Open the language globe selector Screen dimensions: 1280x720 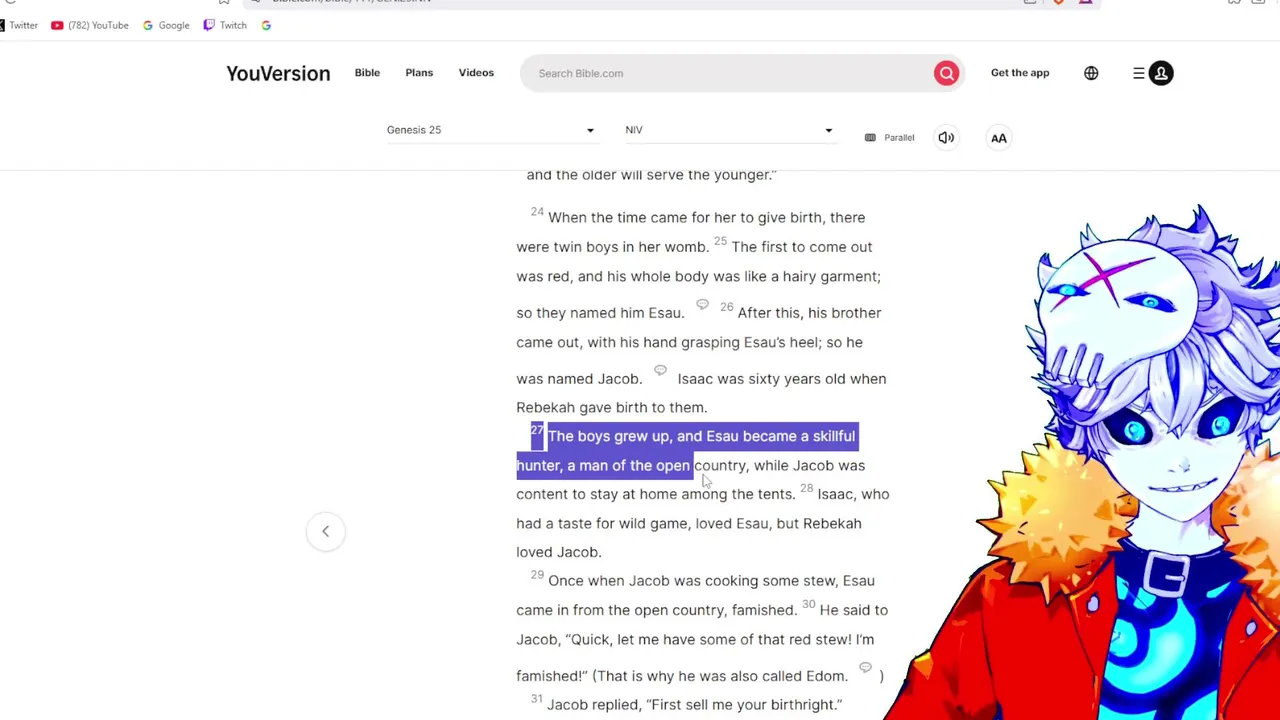pyautogui.click(x=1091, y=73)
